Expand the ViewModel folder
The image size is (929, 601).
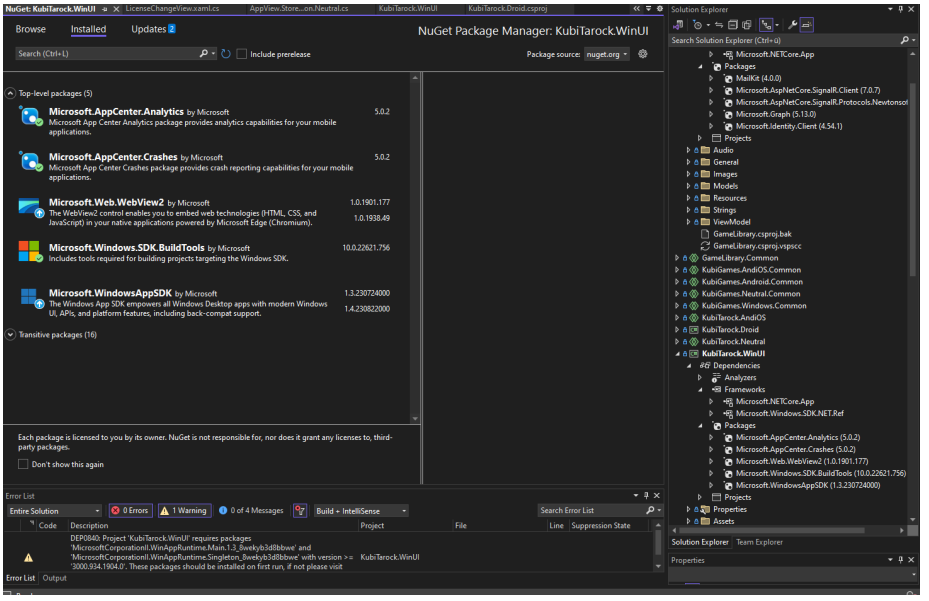[688, 222]
